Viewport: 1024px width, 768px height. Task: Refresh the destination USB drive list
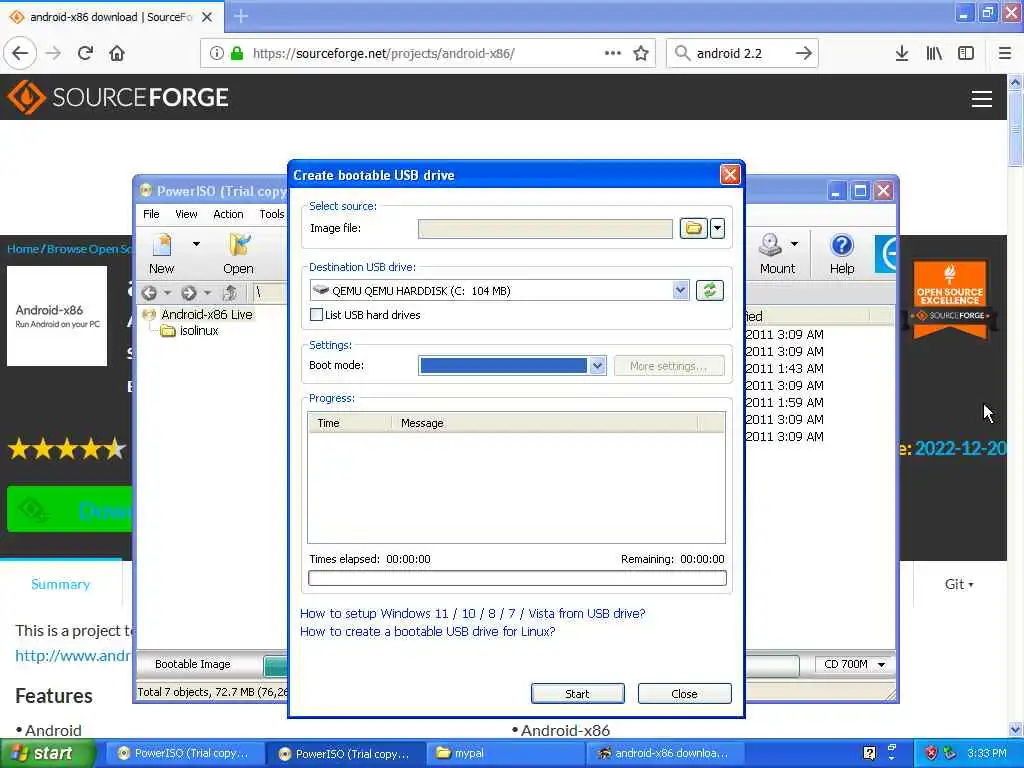coord(710,290)
